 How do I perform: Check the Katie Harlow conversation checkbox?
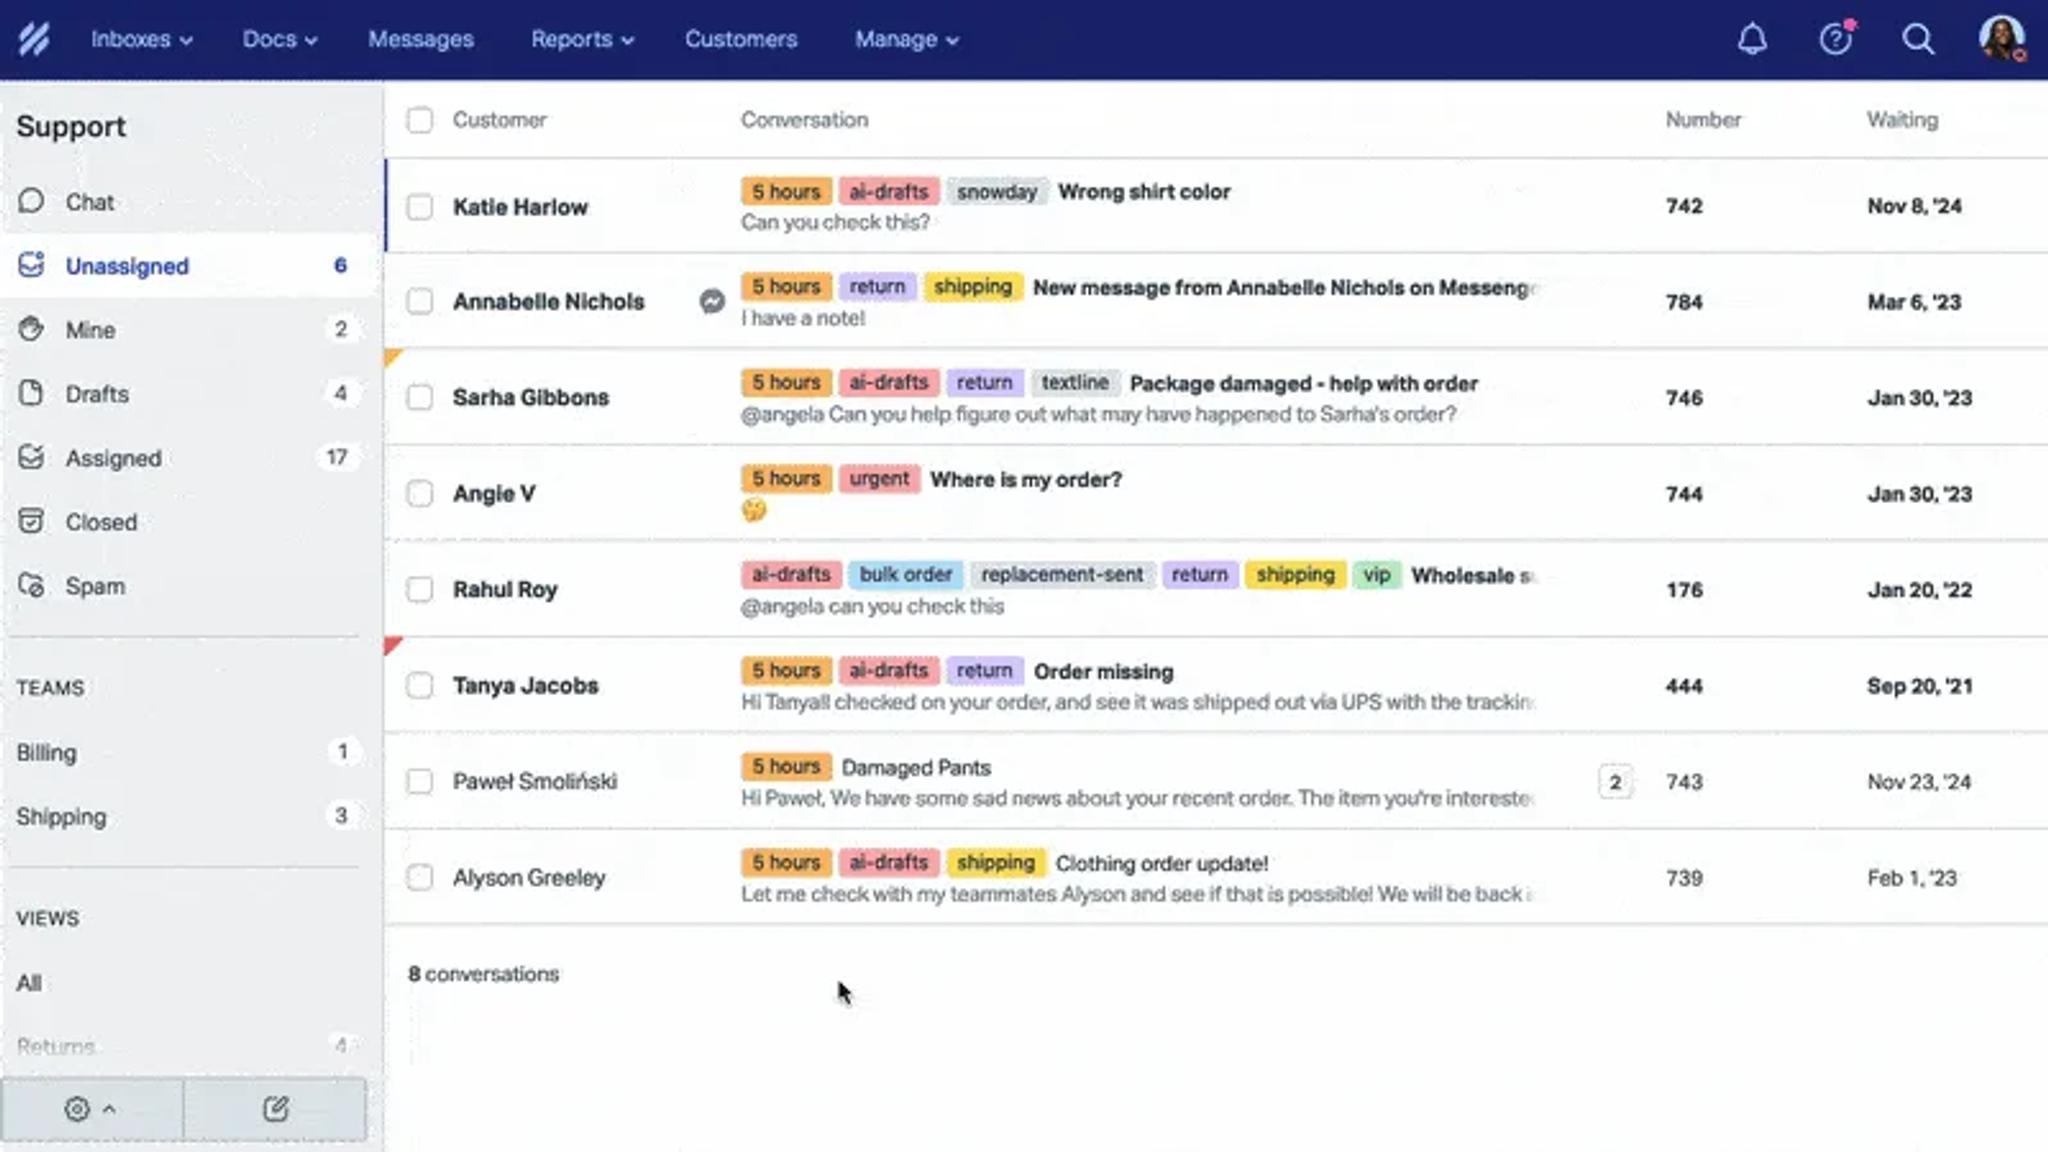click(x=420, y=207)
